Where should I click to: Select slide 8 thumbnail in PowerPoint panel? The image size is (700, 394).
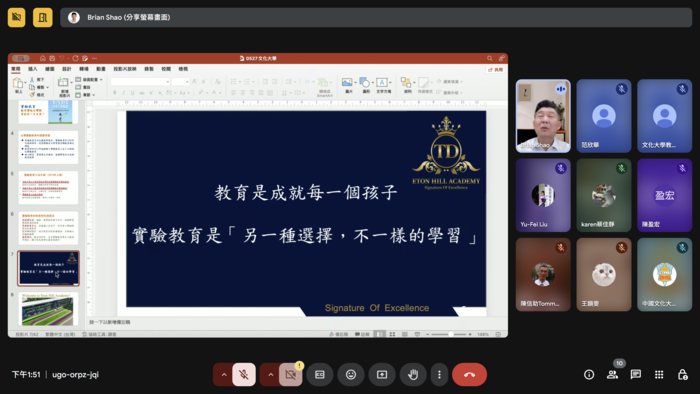click(48, 309)
